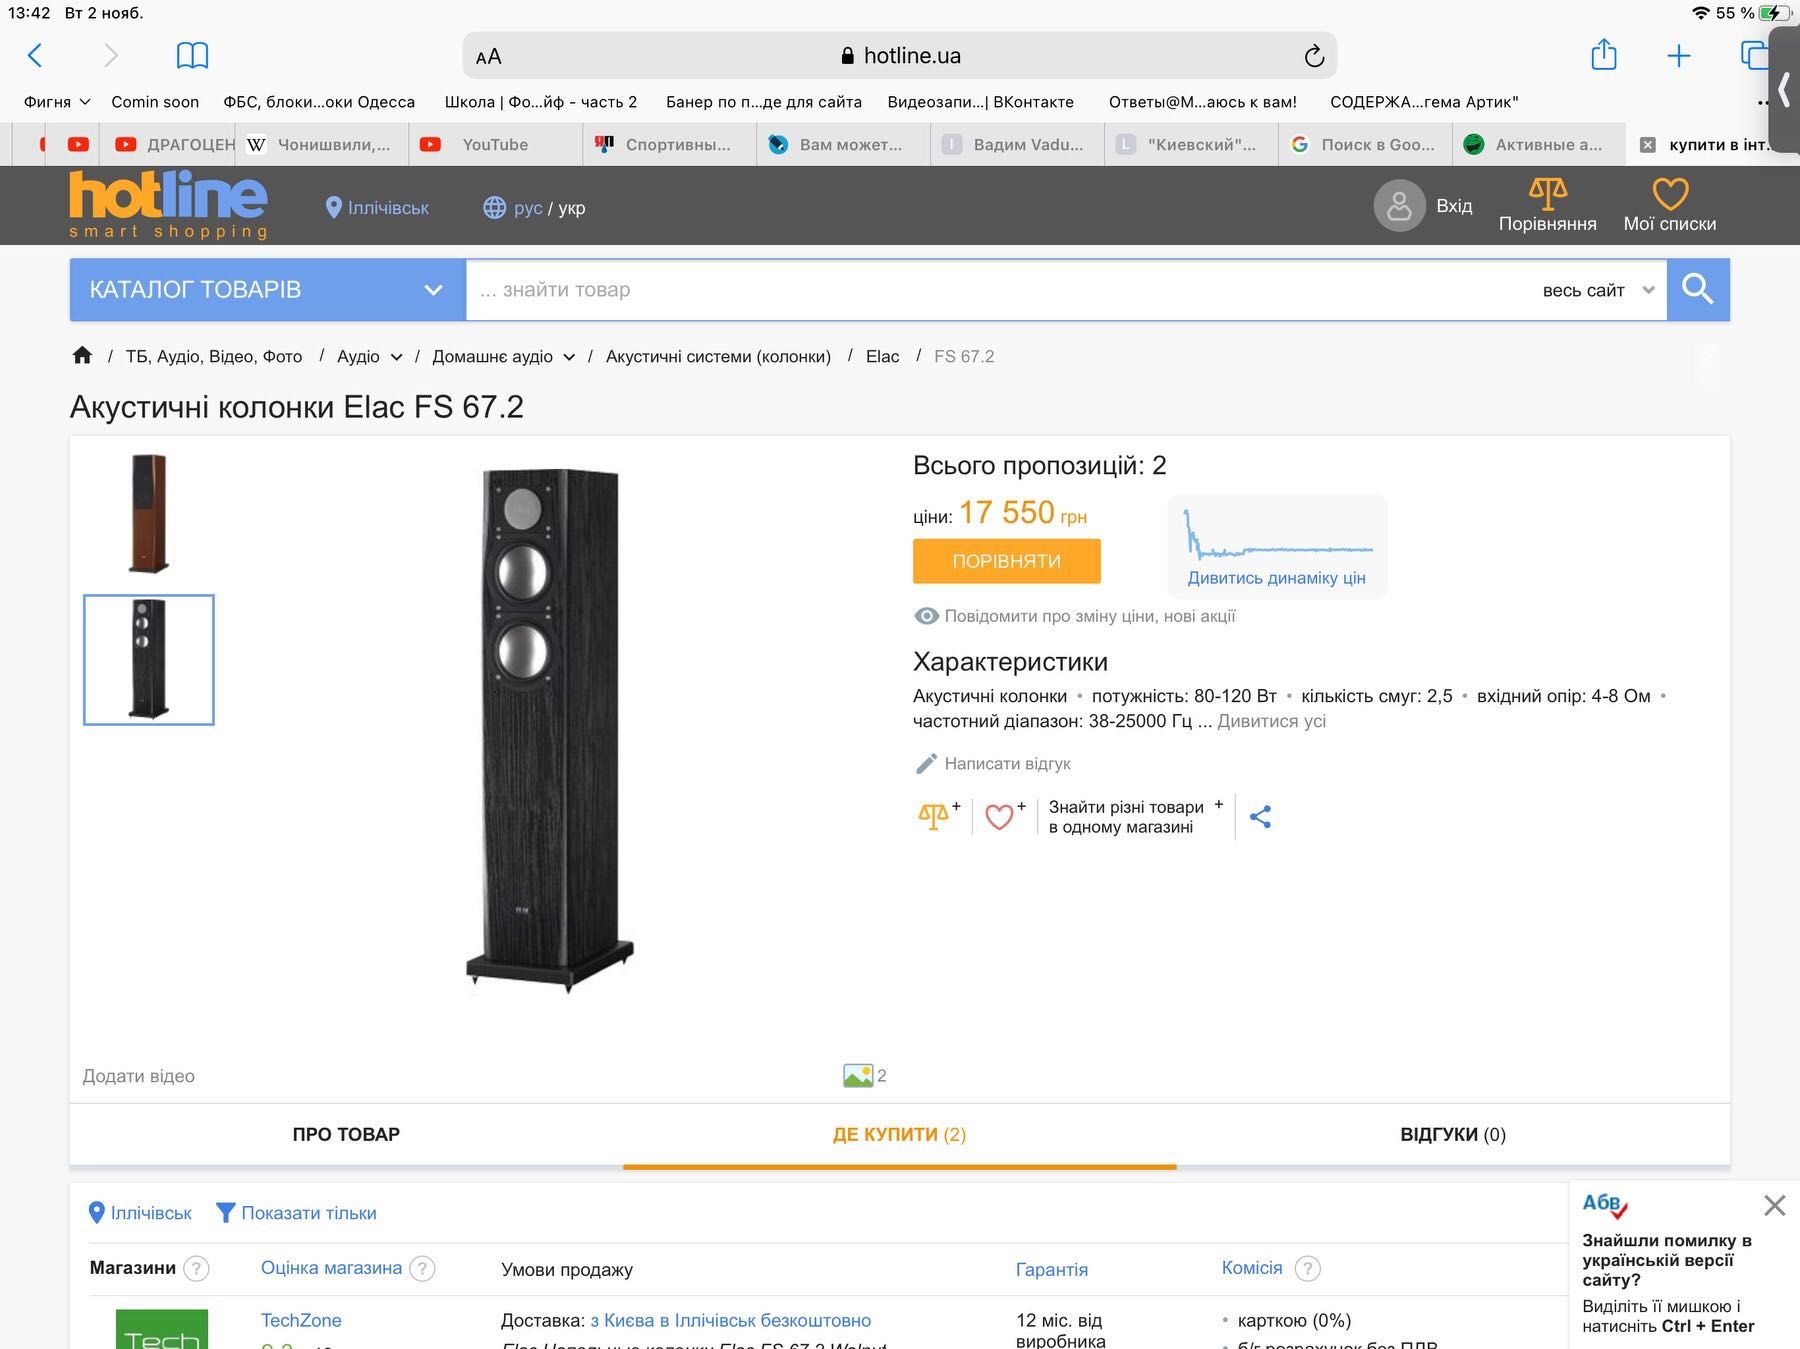
Task: Open Дивитись динаміку цін link
Action: click(1276, 578)
